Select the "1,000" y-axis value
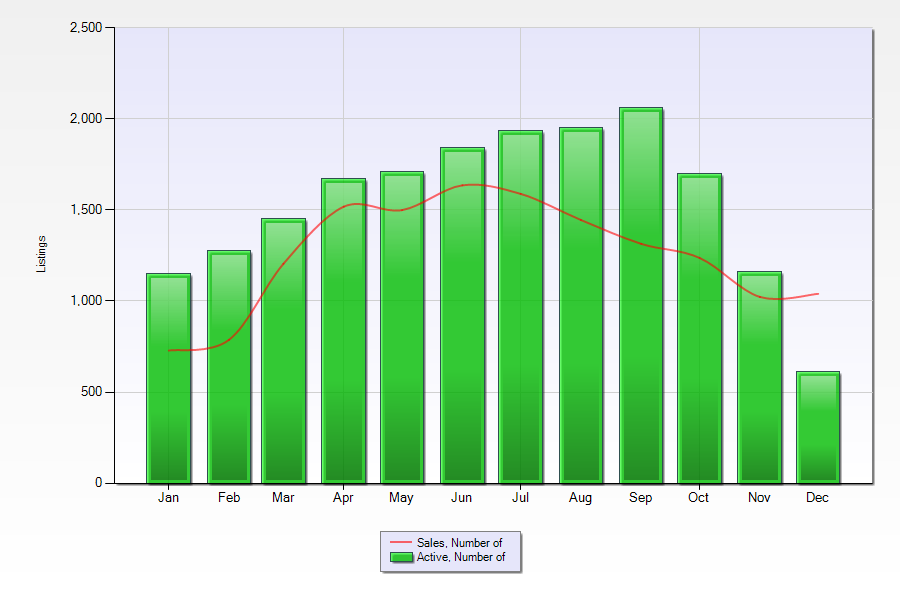This screenshot has height=590, width=900. pyautogui.click(x=86, y=301)
